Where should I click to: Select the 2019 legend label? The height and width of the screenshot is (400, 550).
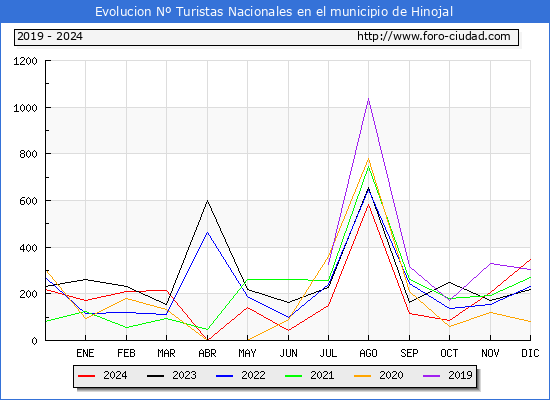click(x=460, y=375)
